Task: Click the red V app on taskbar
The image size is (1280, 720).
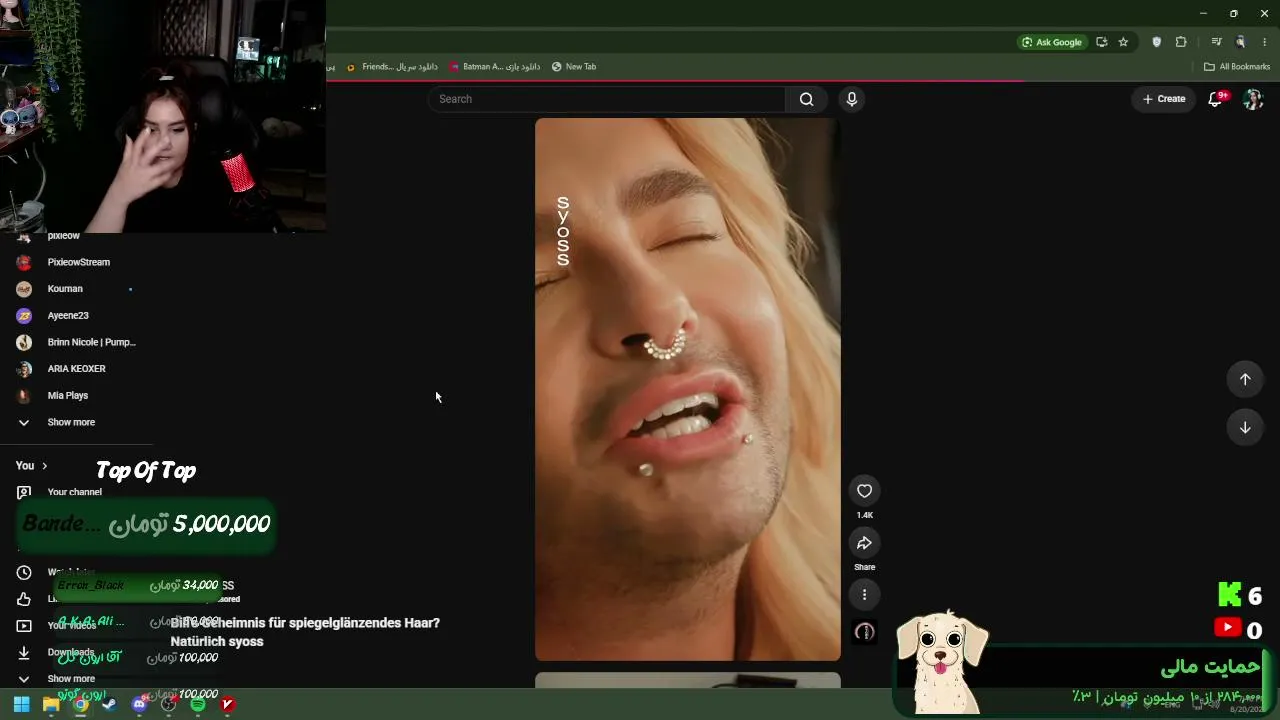Action: tap(228, 704)
